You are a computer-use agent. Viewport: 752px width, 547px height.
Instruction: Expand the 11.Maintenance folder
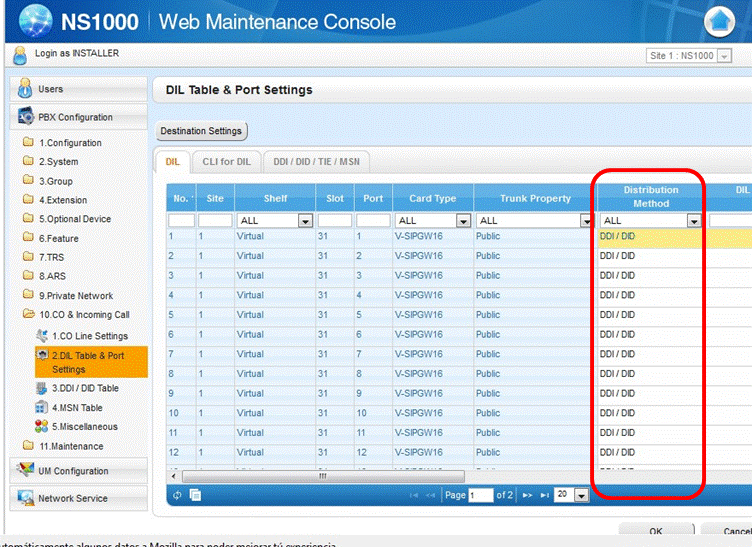(x=70, y=446)
